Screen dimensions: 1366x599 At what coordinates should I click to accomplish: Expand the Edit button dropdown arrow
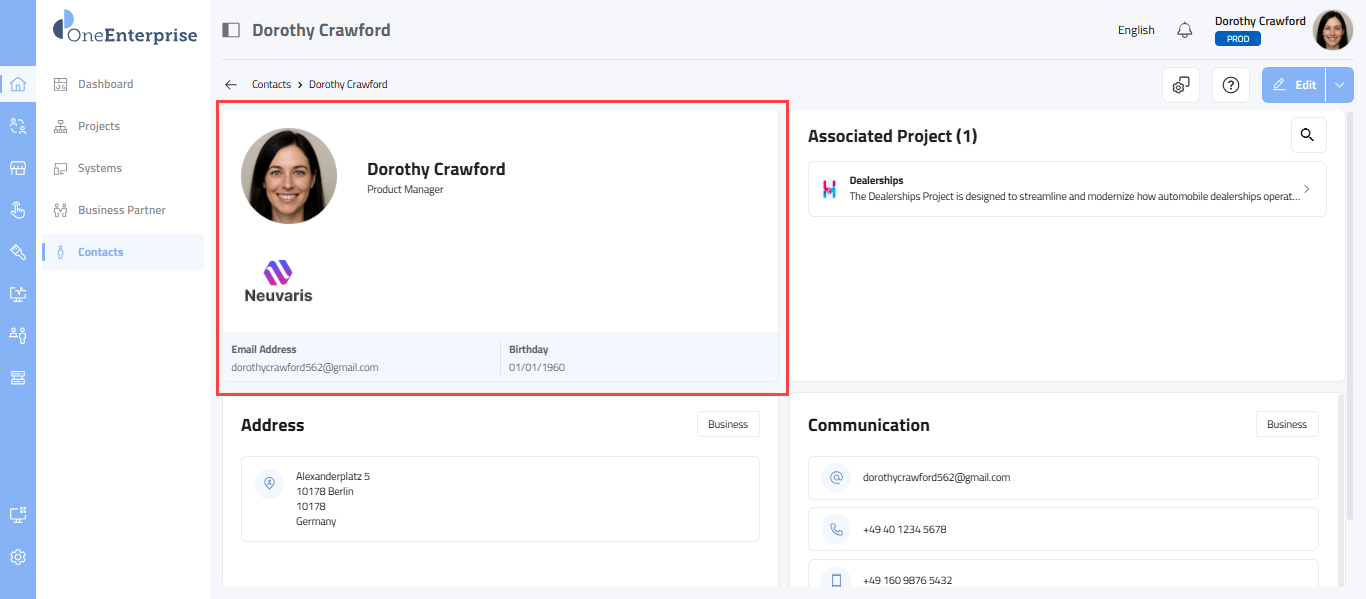coord(1339,85)
